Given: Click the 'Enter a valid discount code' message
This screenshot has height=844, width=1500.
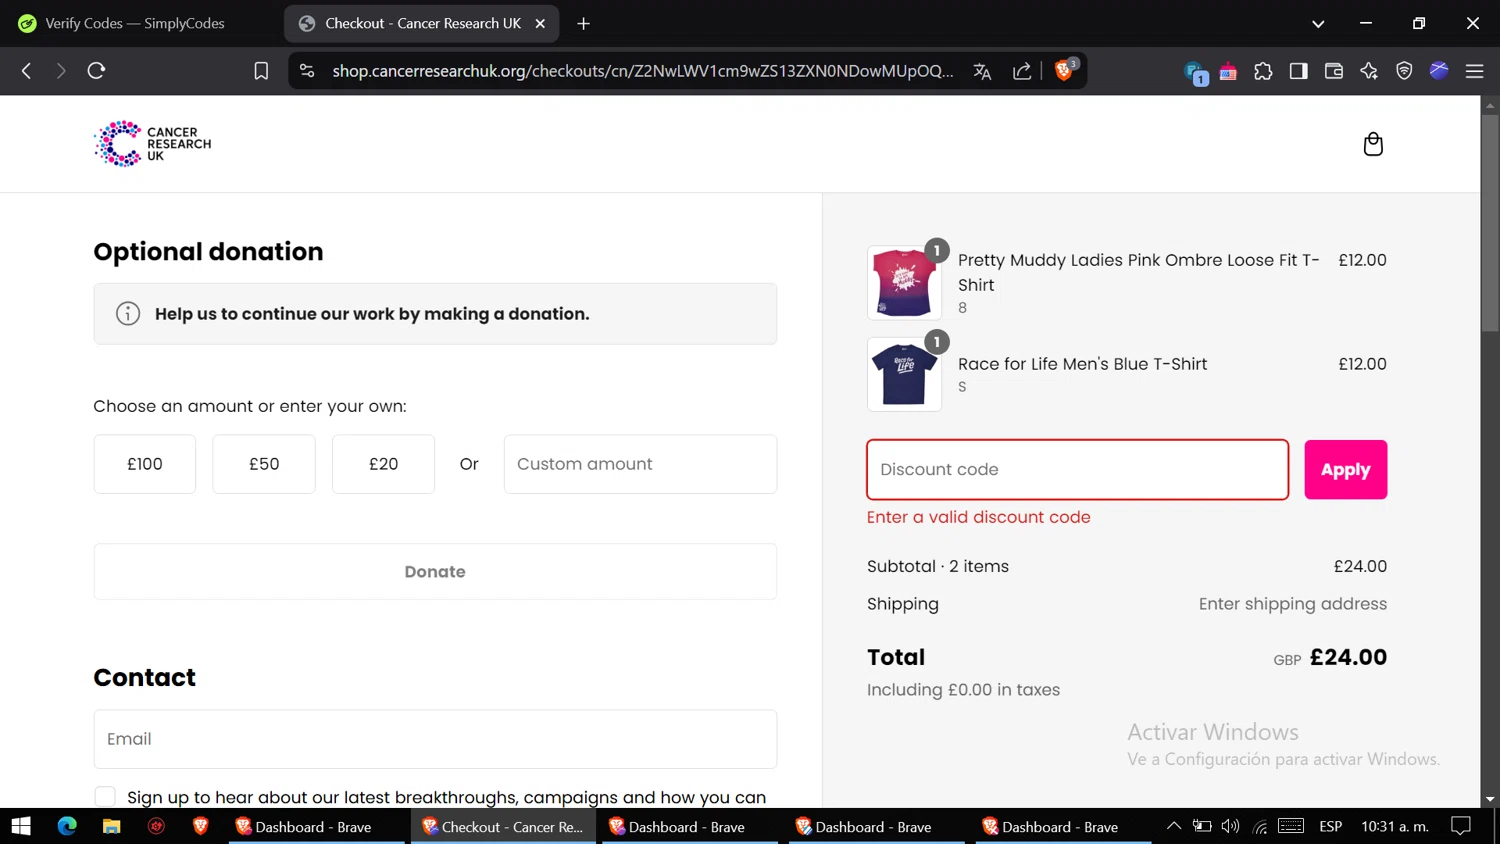Looking at the screenshot, I should [x=979, y=517].
